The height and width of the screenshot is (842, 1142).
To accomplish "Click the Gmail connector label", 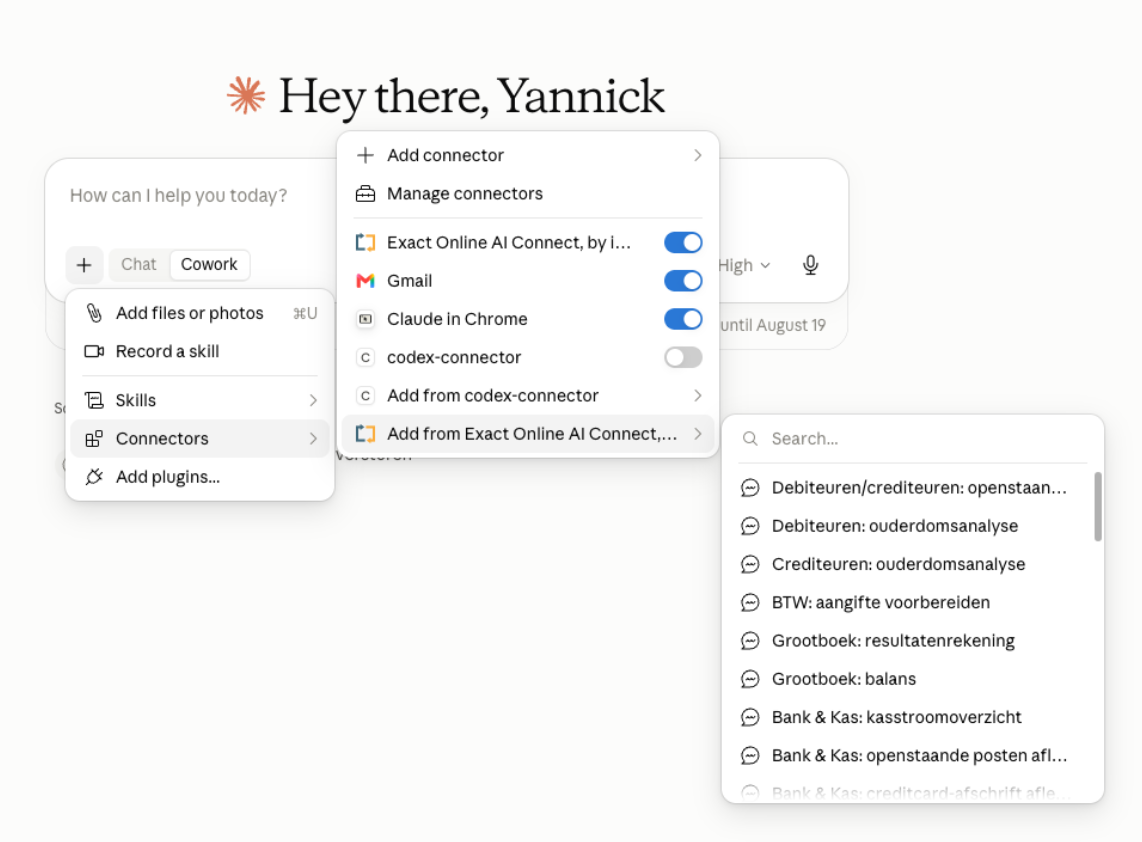I will 409,281.
